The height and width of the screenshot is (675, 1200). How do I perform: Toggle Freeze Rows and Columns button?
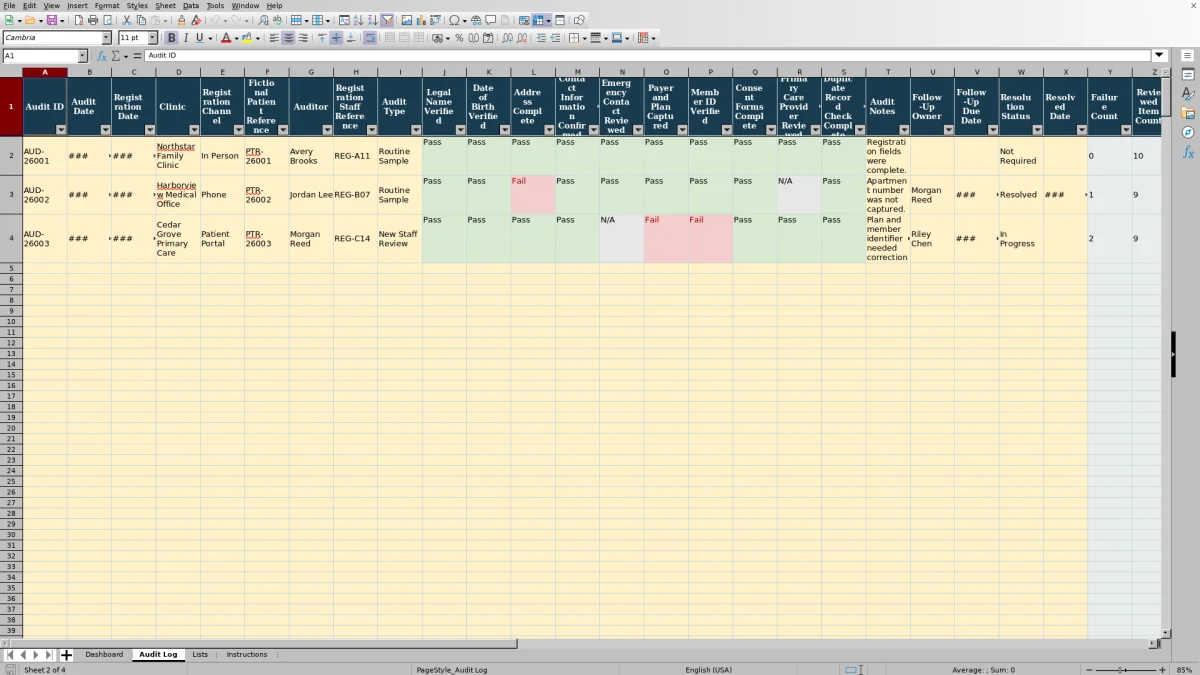[x=537, y=20]
